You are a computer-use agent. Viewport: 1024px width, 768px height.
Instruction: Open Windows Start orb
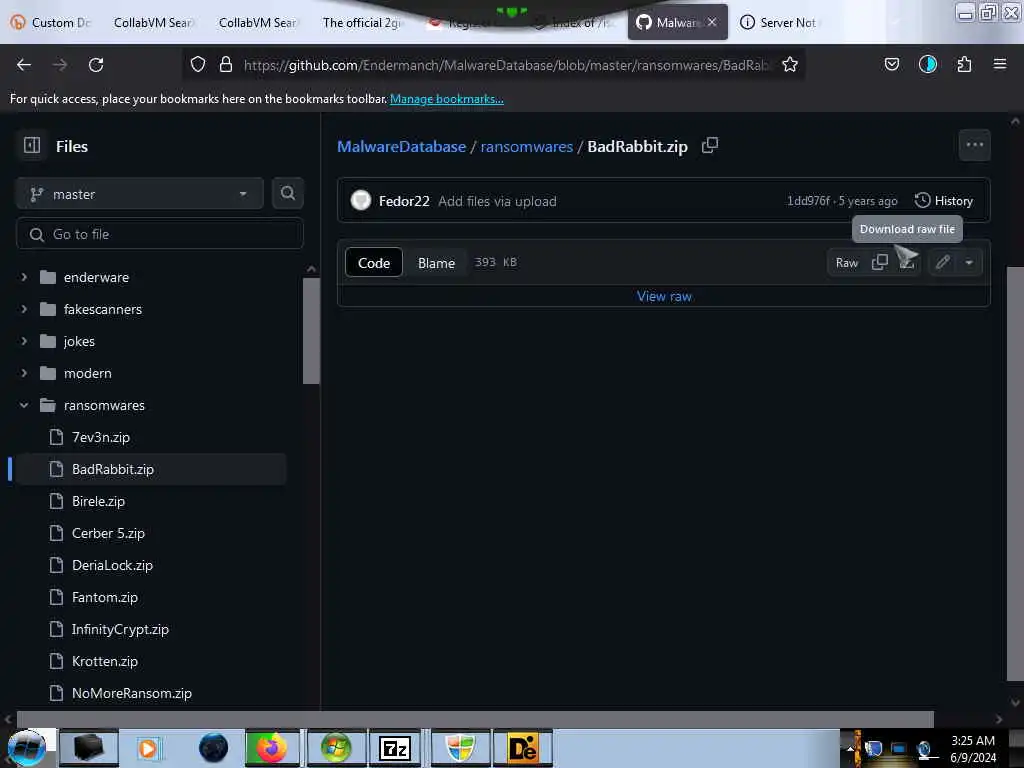(x=27, y=748)
